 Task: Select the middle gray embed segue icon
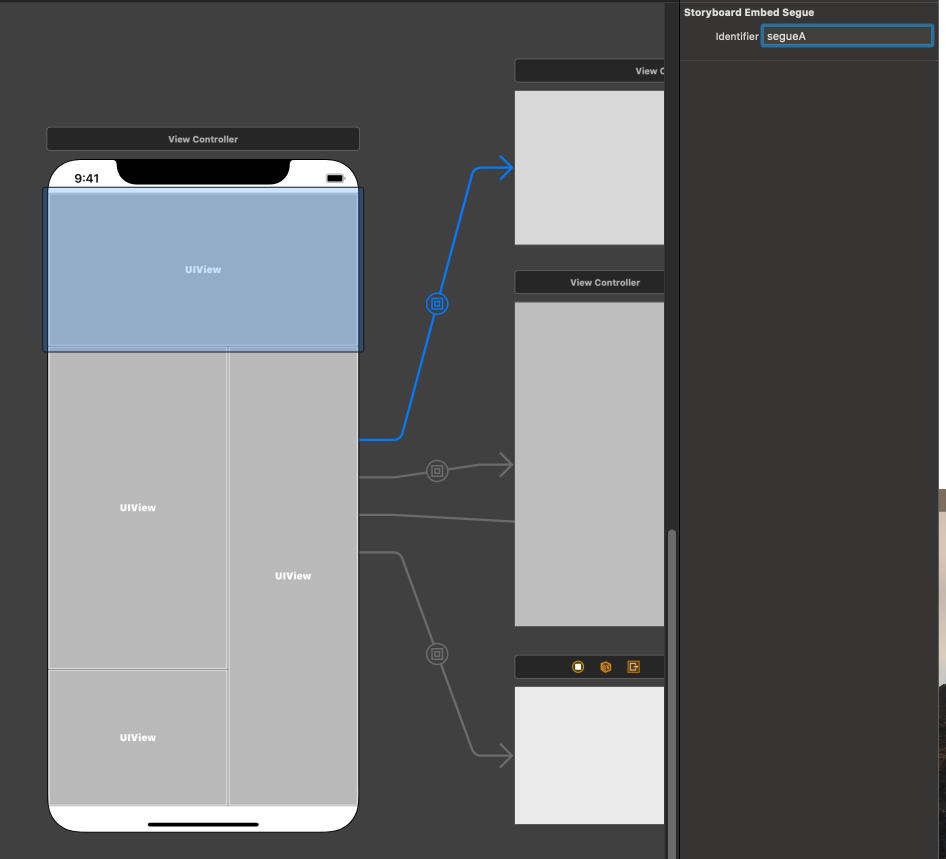click(x=437, y=471)
